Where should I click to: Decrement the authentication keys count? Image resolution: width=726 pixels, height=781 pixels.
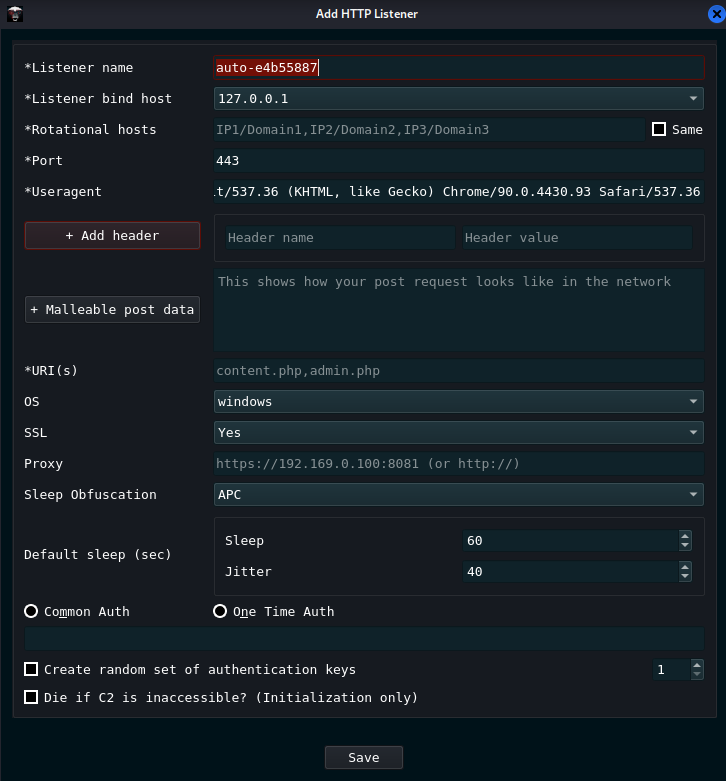697,675
